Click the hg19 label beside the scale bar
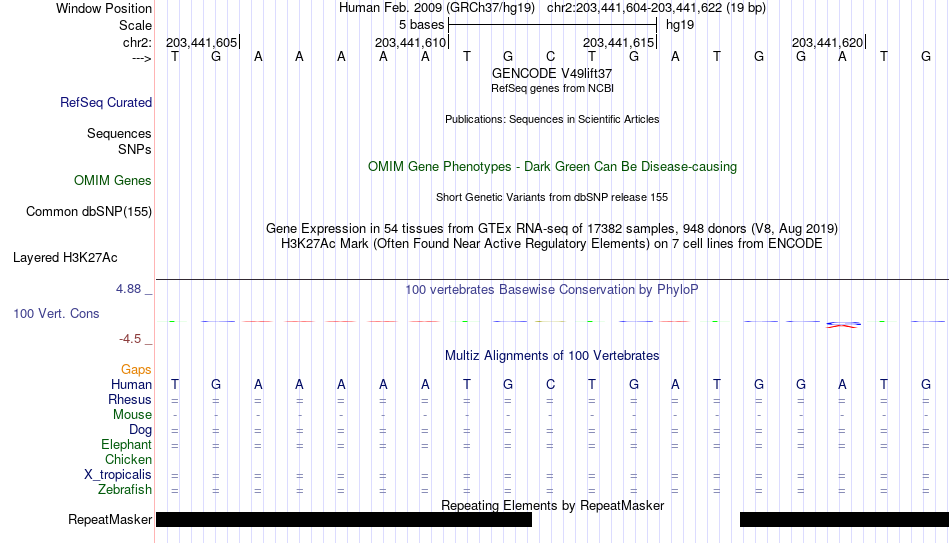This screenshot has height=543, width=950. pyautogui.click(x=680, y=25)
